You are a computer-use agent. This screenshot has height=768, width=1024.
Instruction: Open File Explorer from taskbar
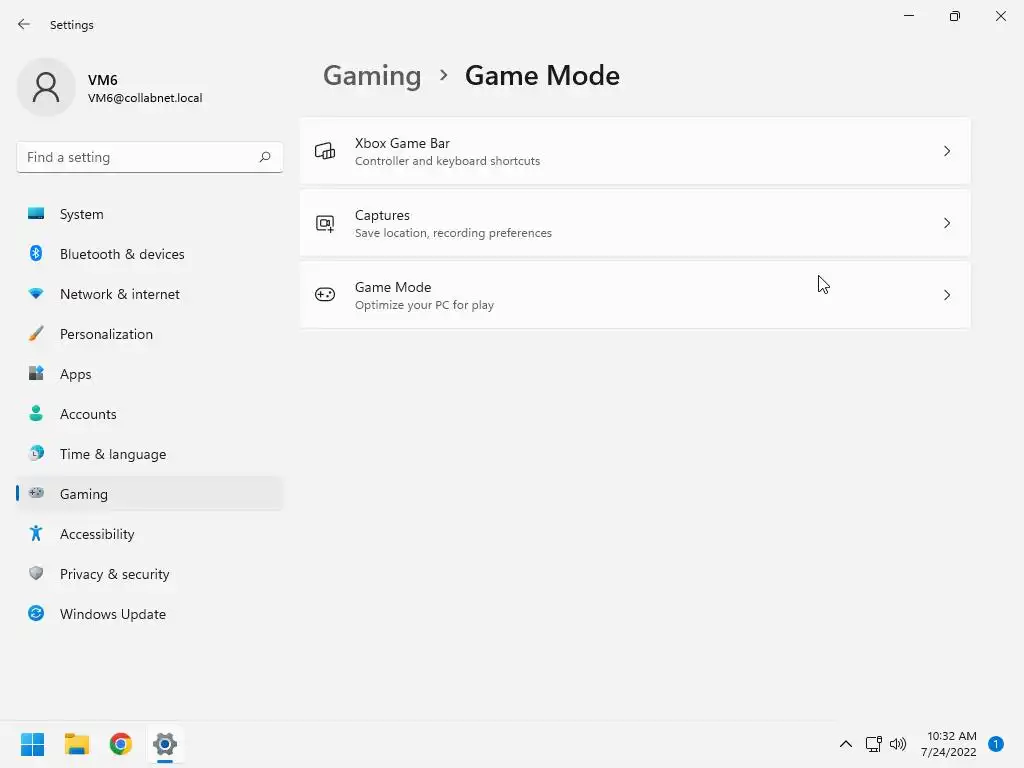[76, 744]
